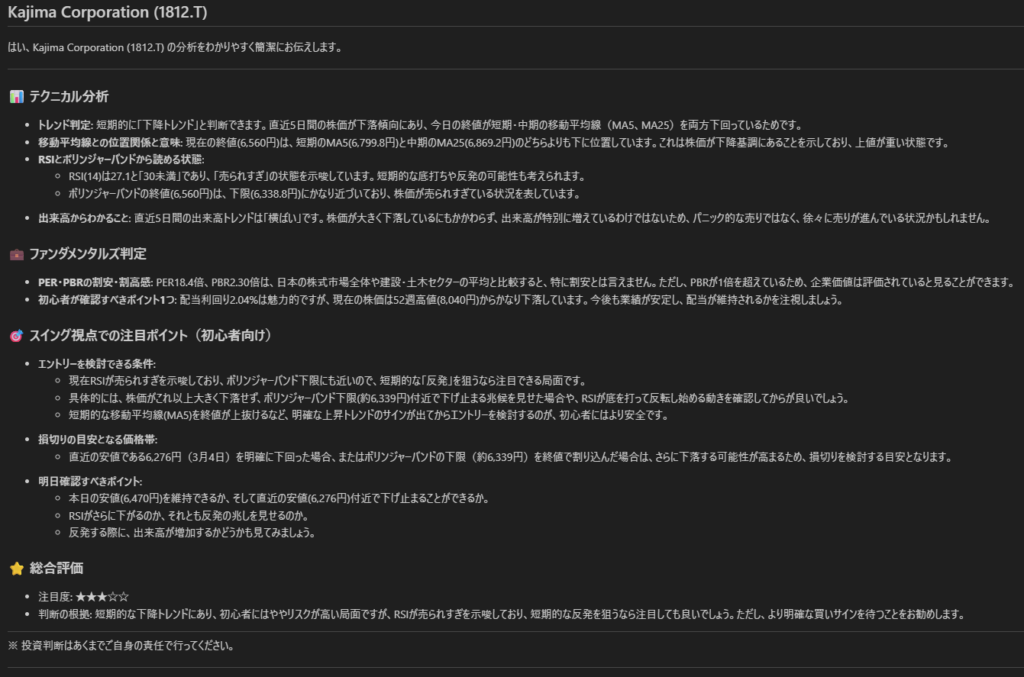This screenshot has width=1024, height=677.
Task: Click the トレンド判定 bullet label
Action: click(65, 125)
